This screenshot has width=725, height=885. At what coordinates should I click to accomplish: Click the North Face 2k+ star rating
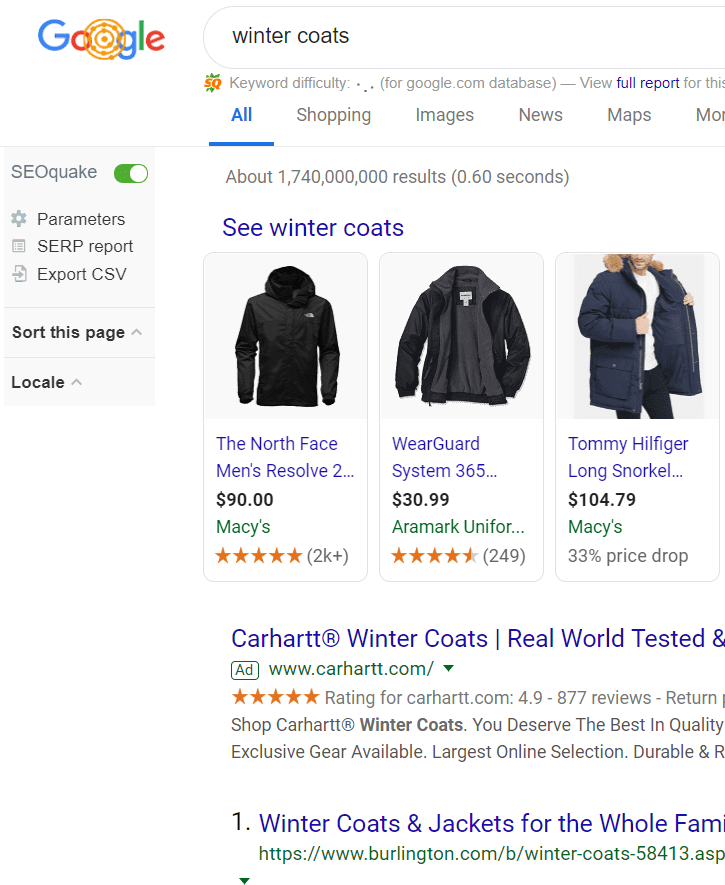[x=285, y=554]
